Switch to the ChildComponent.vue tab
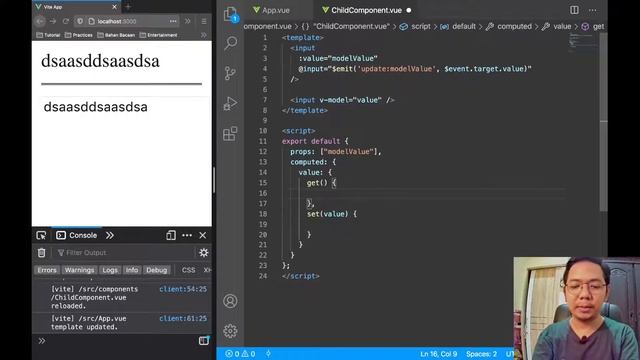640x360 pixels. point(366,10)
